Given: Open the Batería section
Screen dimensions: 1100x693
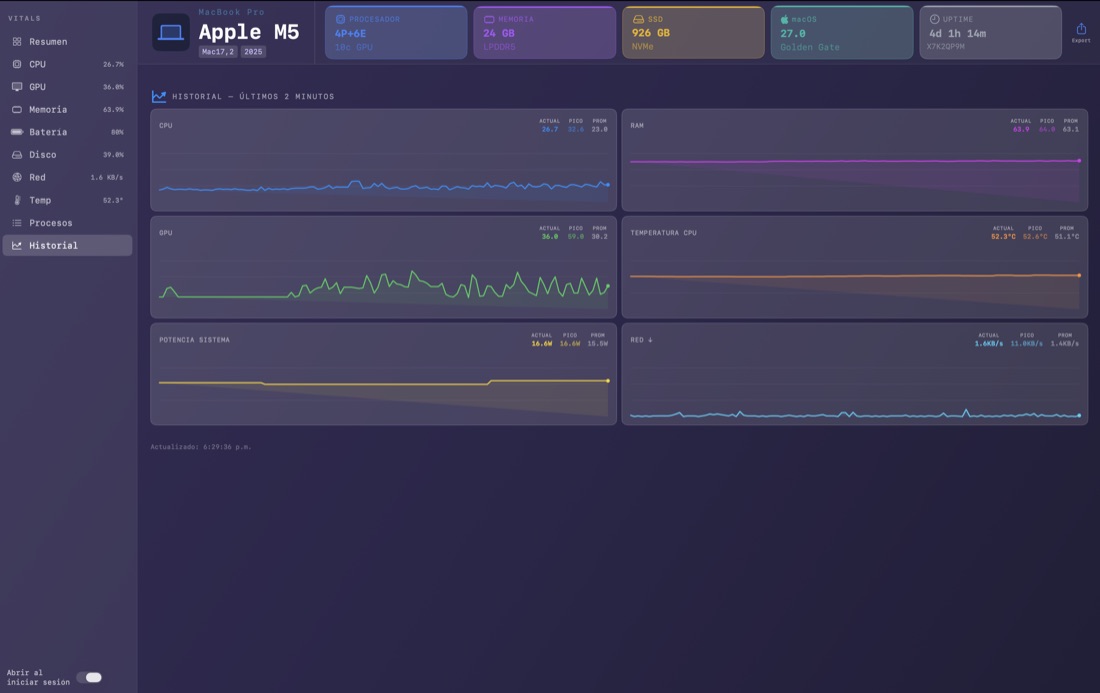Looking at the screenshot, I should point(67,132).
